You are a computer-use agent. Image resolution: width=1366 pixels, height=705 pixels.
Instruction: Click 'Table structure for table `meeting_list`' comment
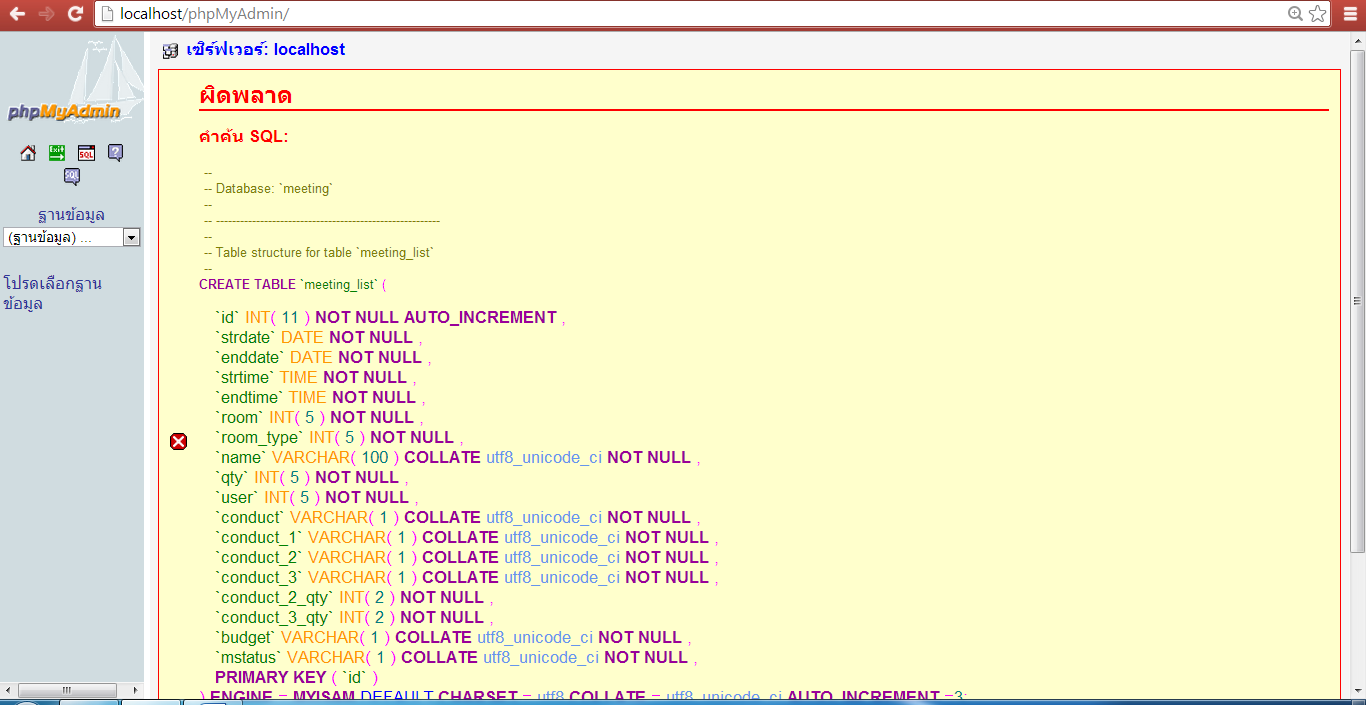pos(319,252)
